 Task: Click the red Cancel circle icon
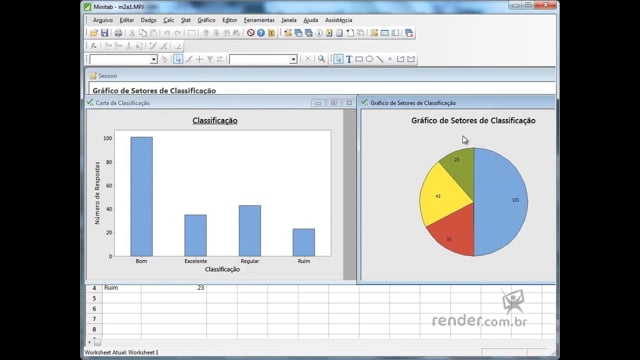pyautogui.click(x=251, y=33)
